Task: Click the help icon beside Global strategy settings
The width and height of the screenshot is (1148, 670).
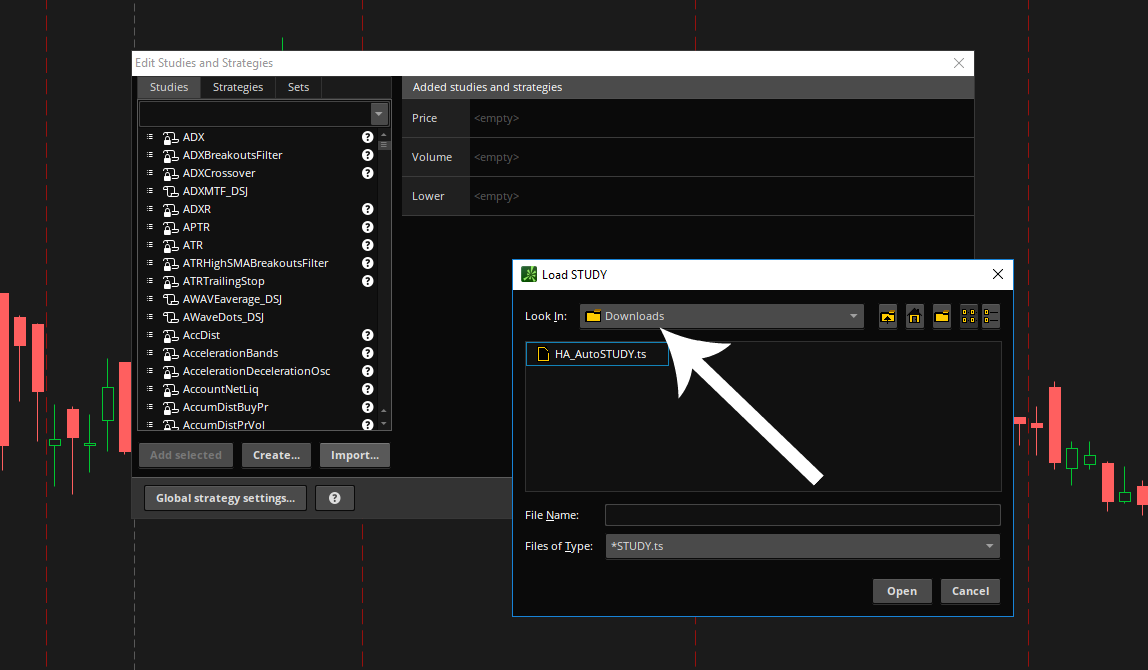Action: [335, 498]
